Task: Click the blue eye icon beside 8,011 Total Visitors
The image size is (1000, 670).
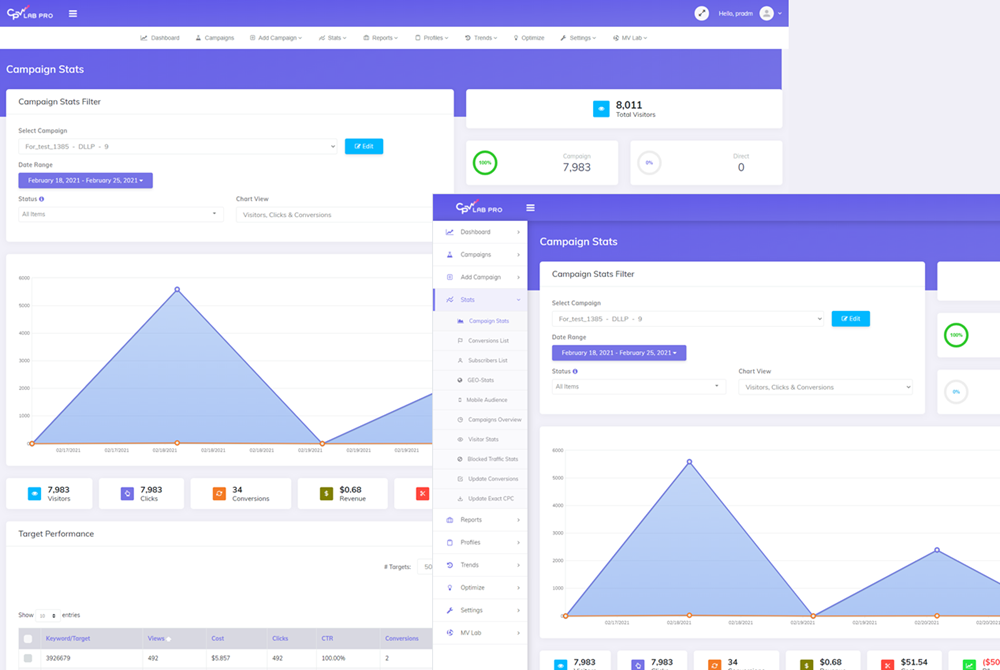Action: (601, 109)
